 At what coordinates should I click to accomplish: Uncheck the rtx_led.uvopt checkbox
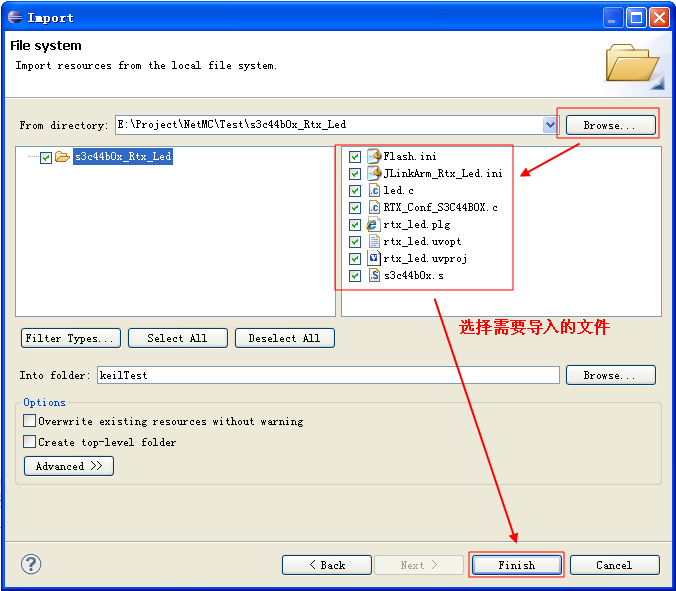pyautogui.click(x=355, y=242)
